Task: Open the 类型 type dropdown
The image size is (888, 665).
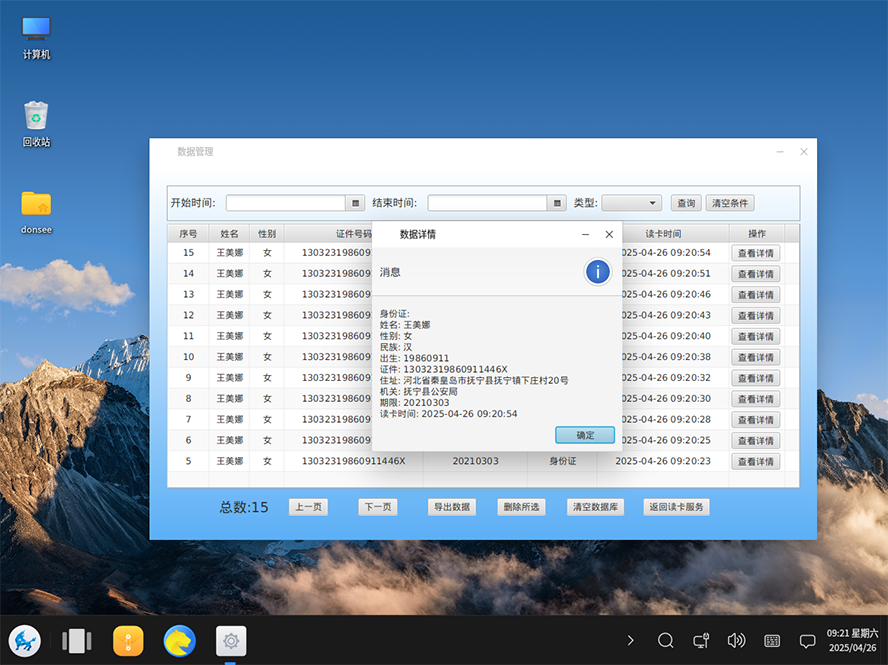Action: tap(631, 202)
